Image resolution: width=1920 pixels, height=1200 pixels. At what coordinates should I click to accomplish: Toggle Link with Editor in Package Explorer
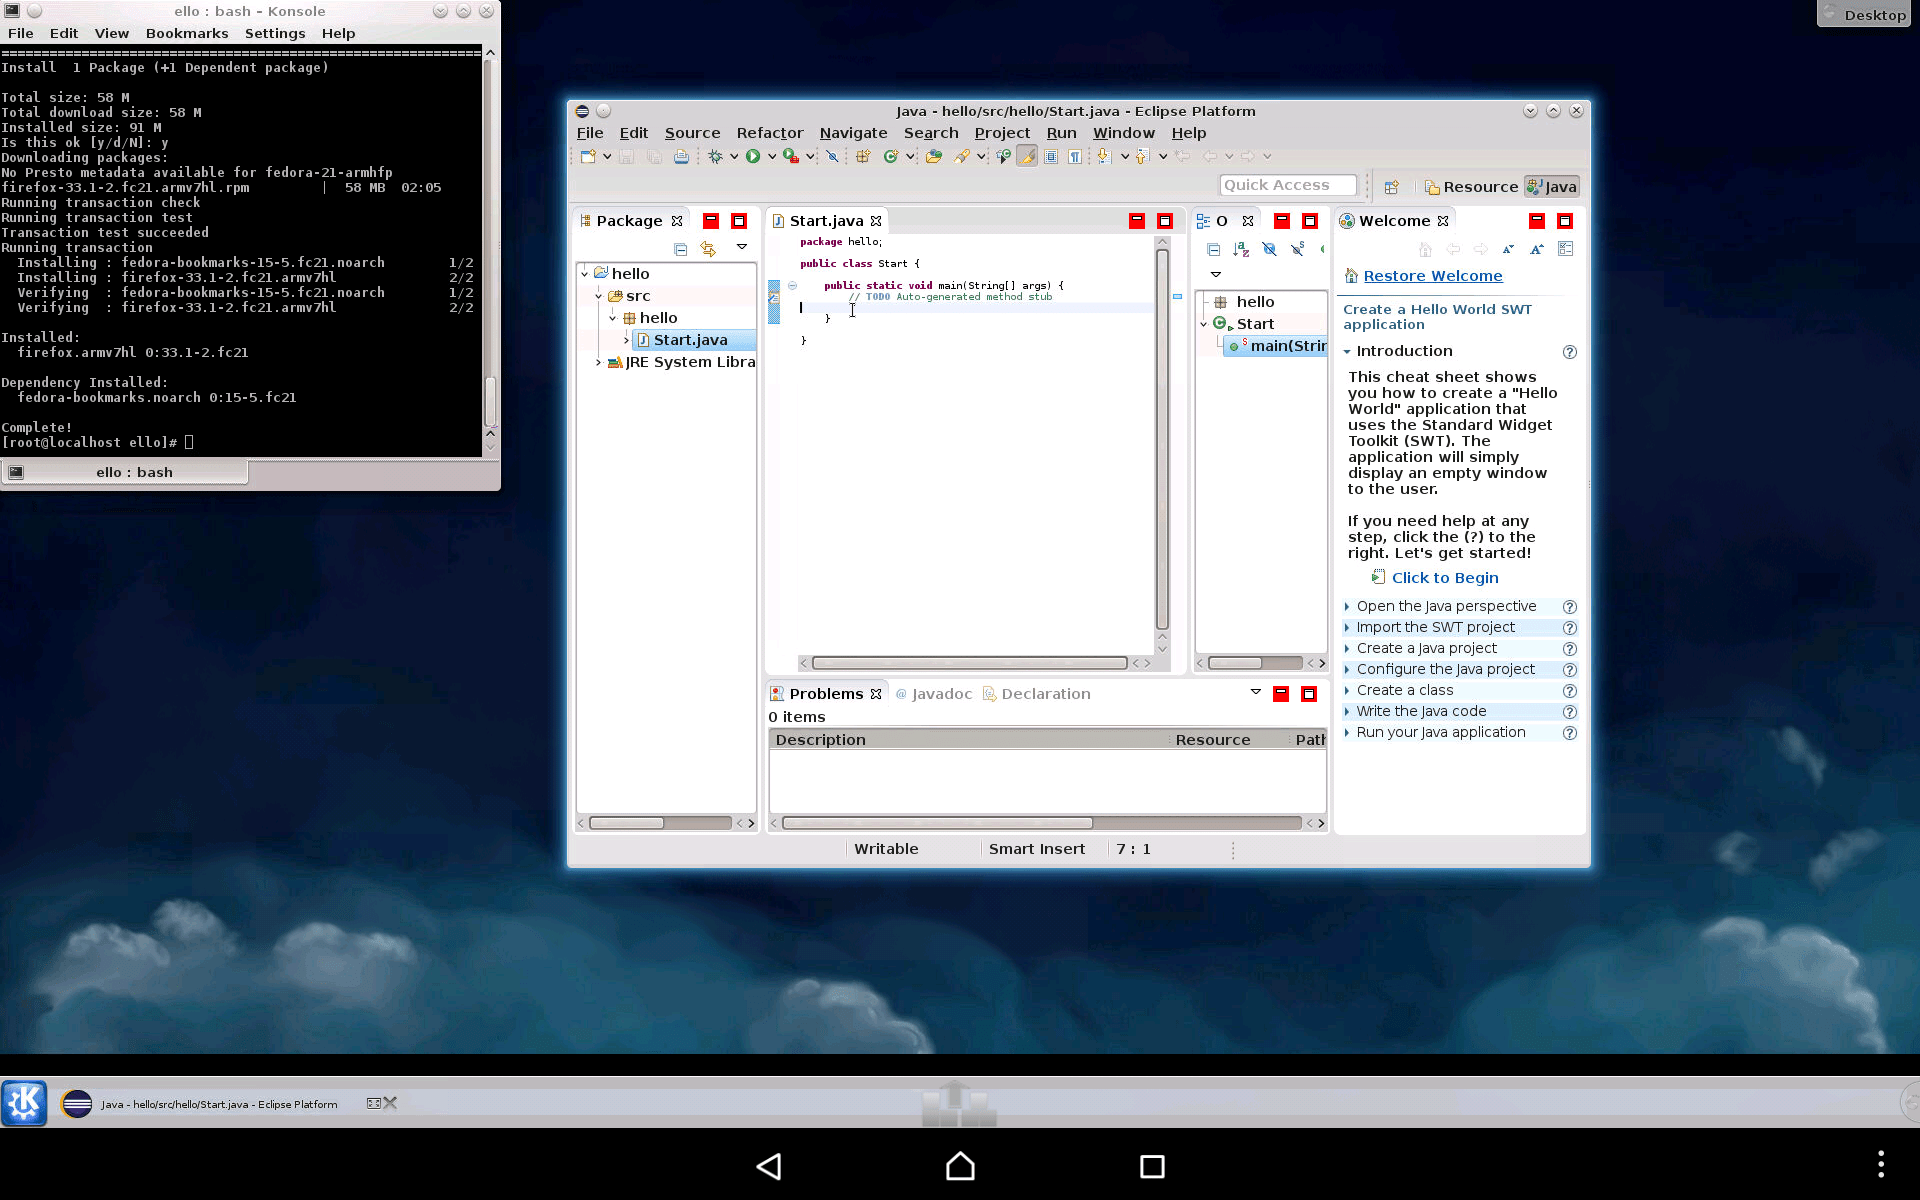tap(708, 249)
